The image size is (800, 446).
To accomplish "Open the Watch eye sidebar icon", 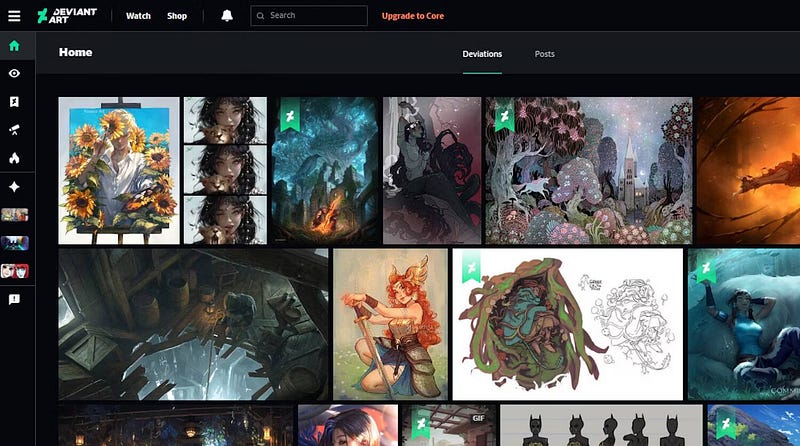I will [x=14, y=73].
